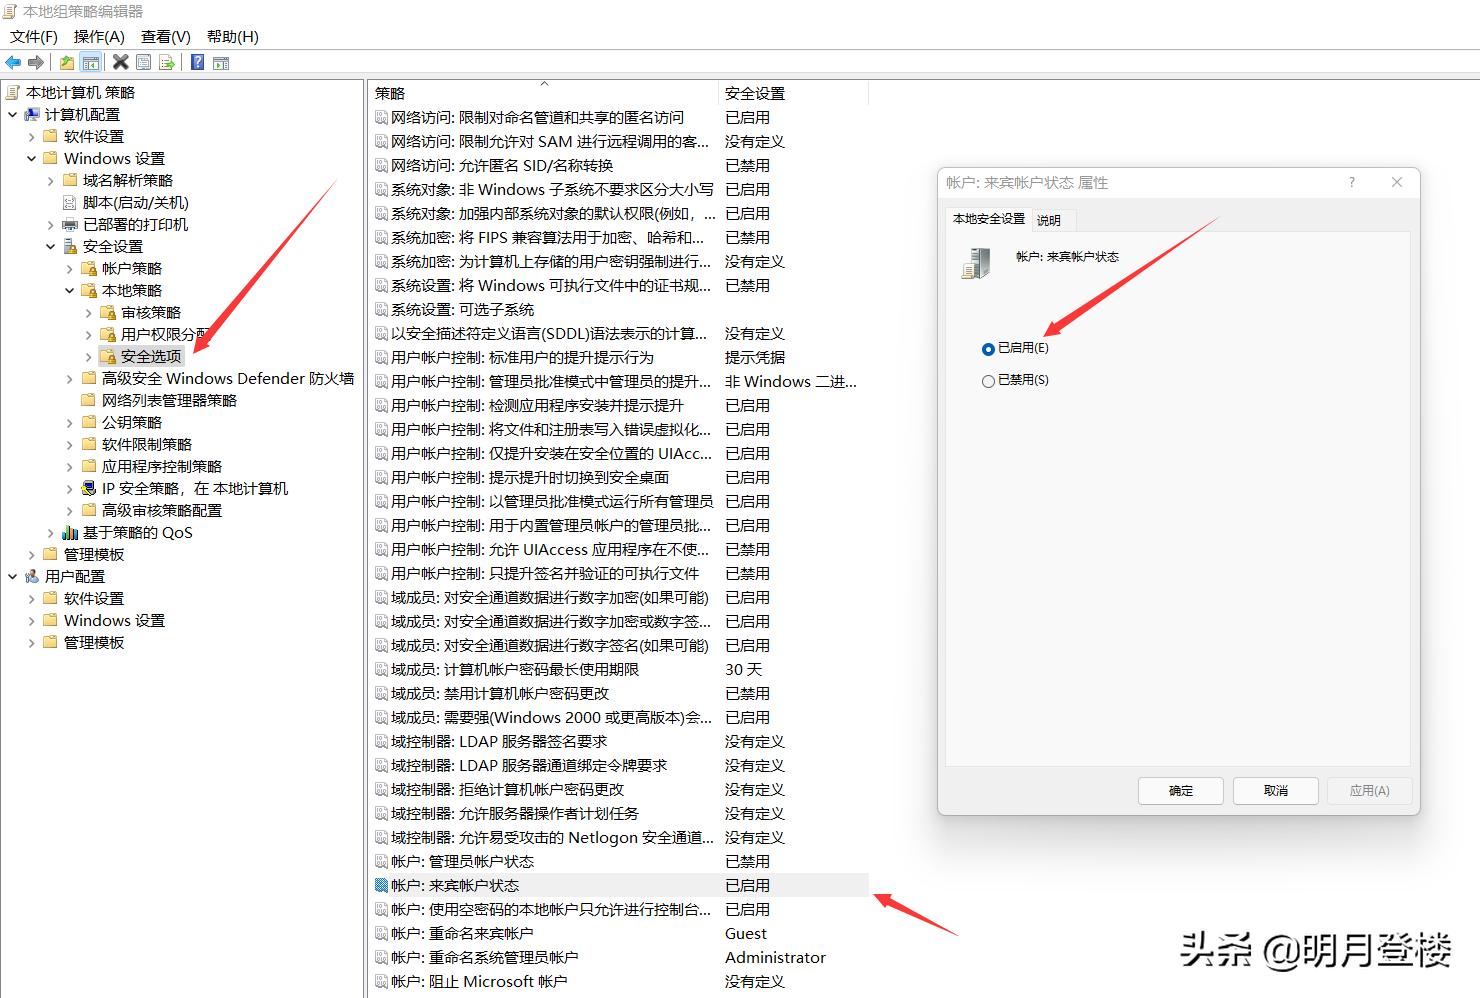1480x998 pixels.
Task: Collapse the 安全设置 tree node
Action: (50, 246)
